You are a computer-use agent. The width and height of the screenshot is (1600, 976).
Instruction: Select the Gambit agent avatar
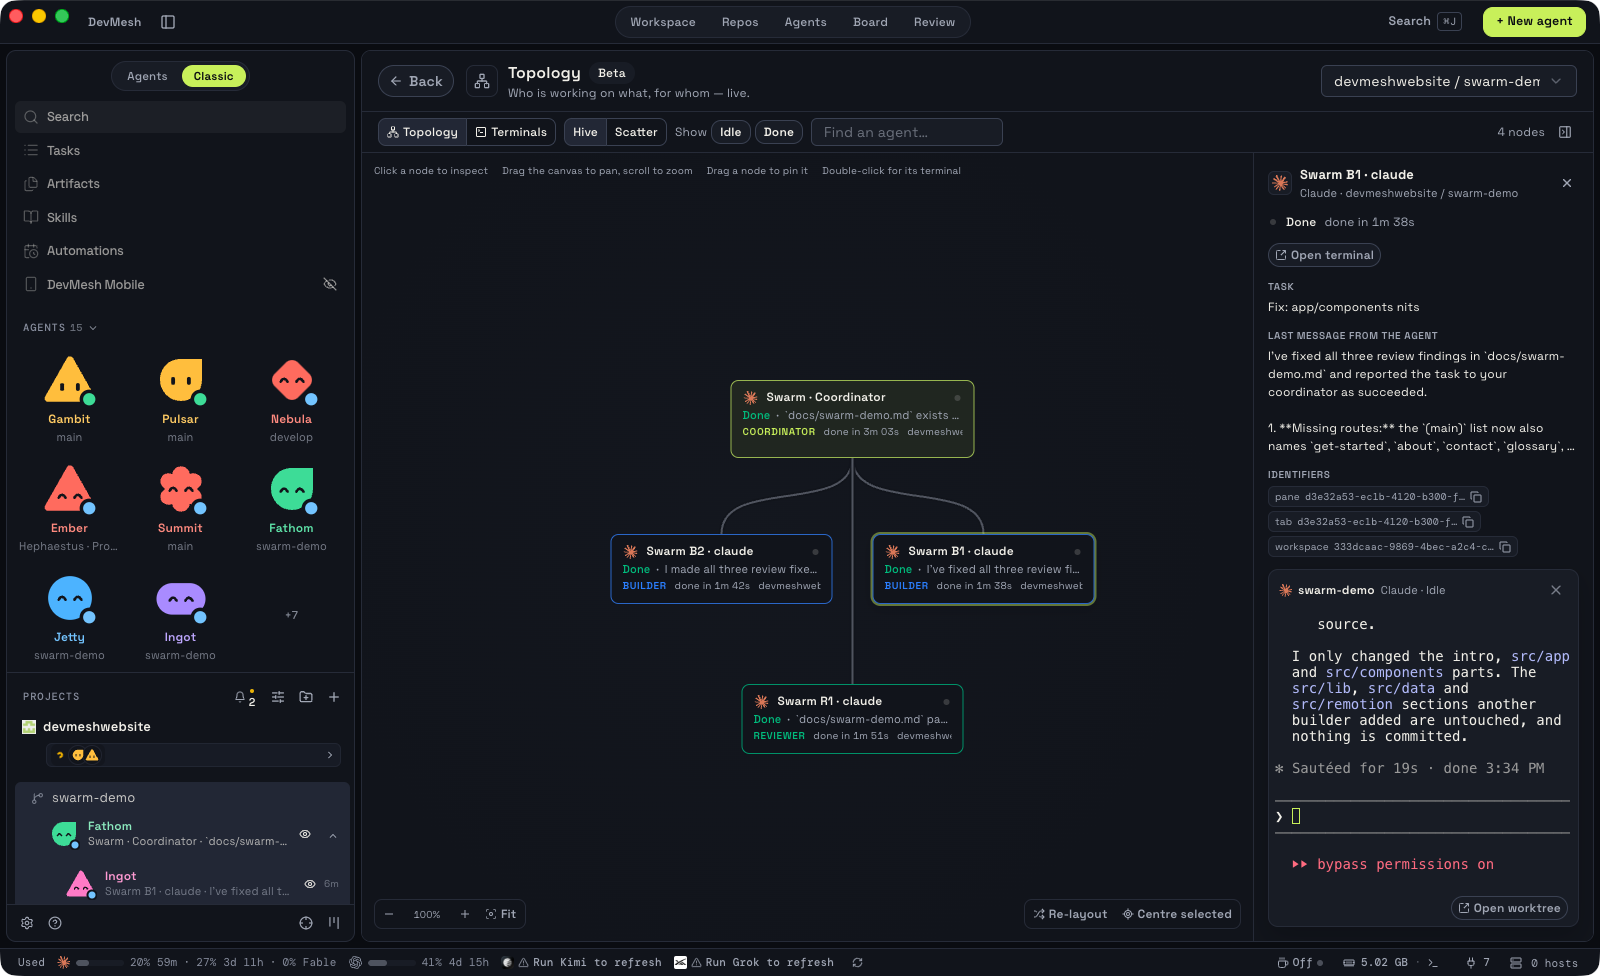pyautogui.click(x=69, y=381)
